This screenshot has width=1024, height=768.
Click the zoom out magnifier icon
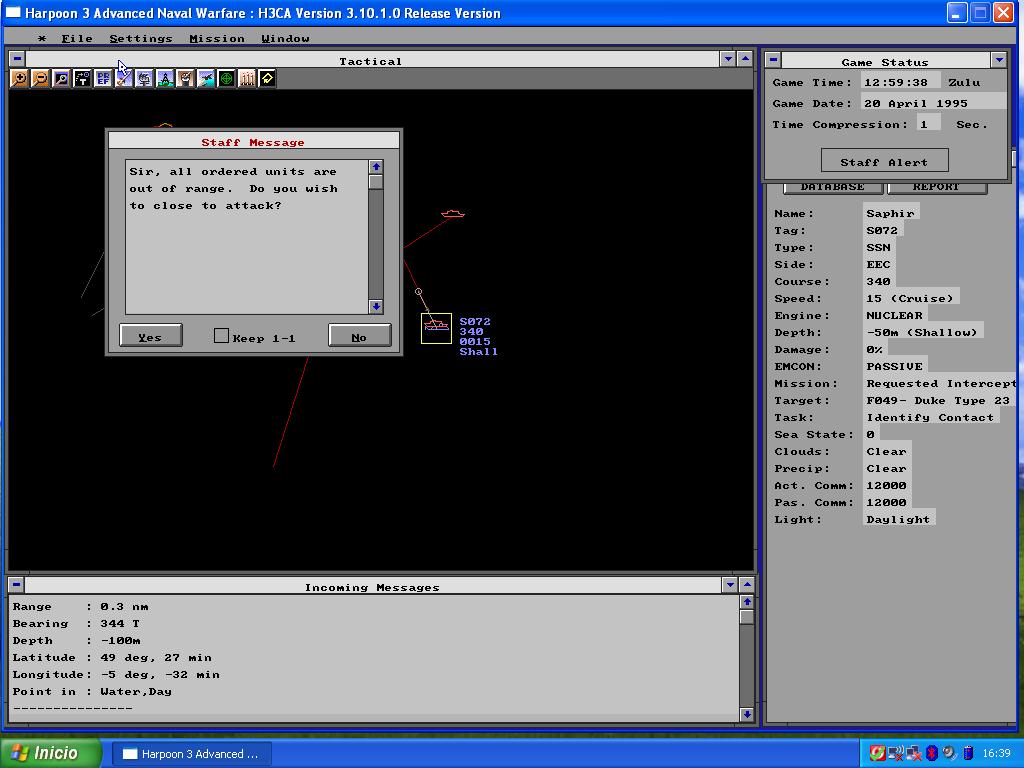[x=40, y=79]
